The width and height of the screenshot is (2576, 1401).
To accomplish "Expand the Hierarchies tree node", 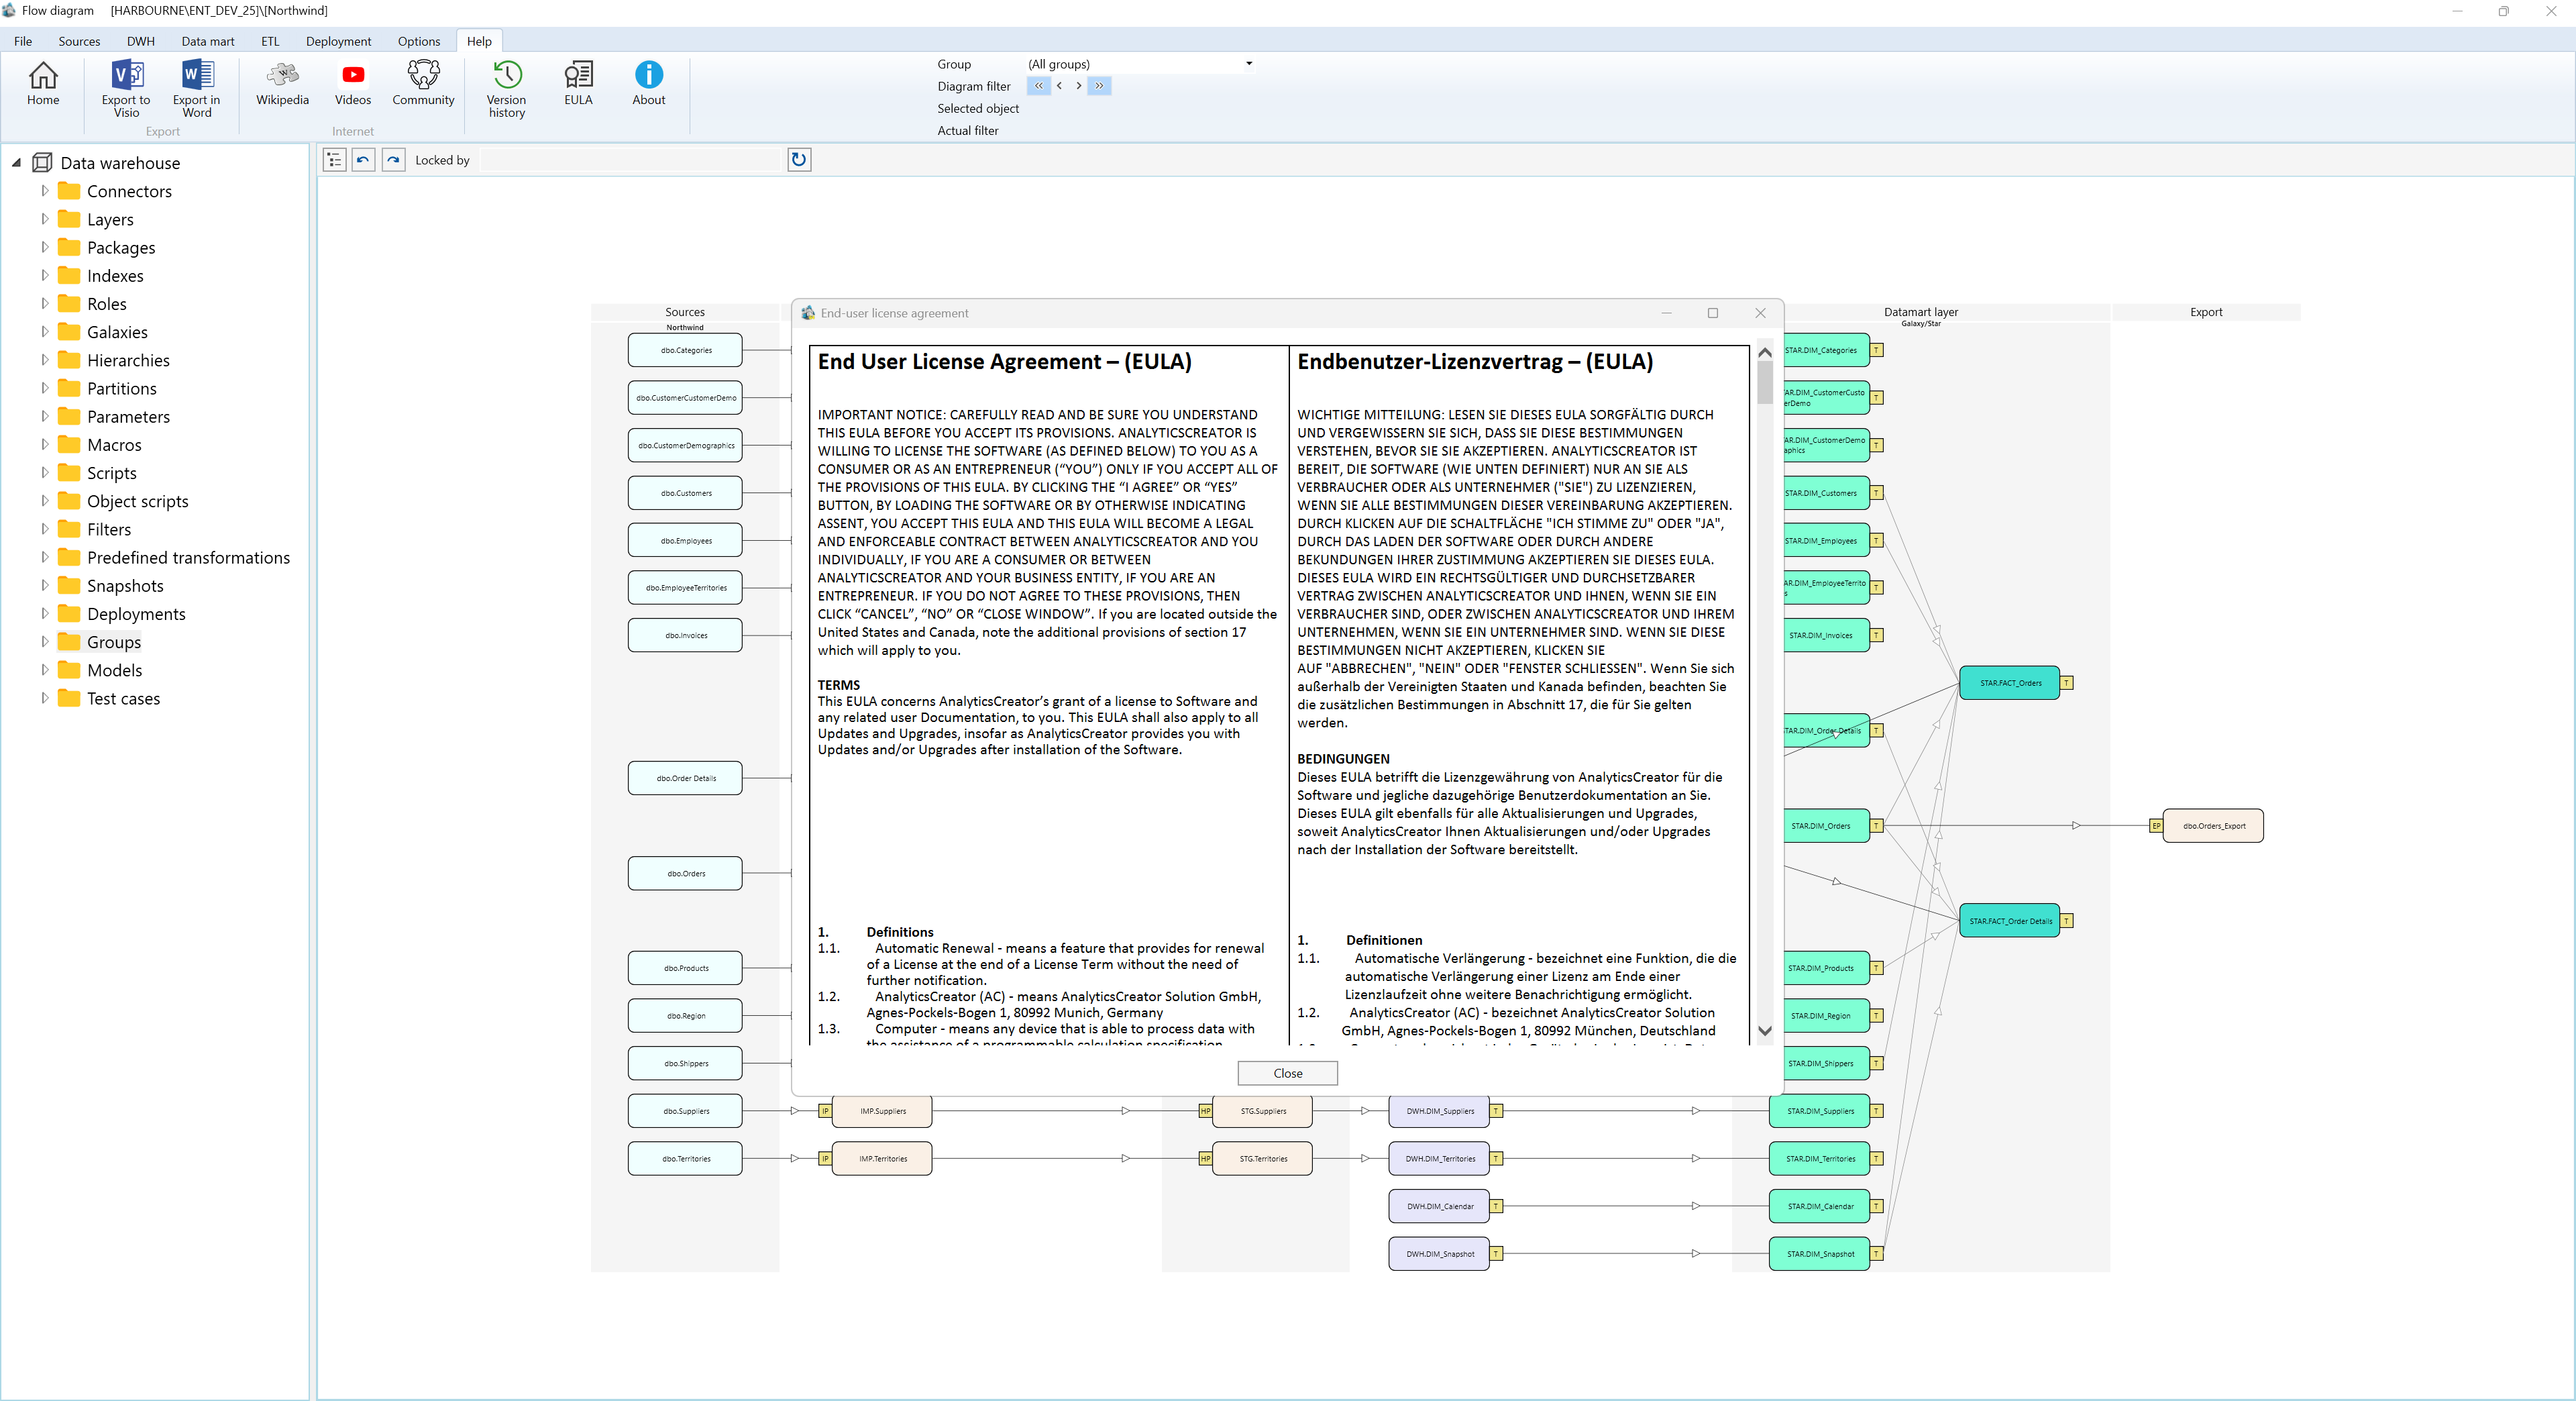I will (44, 359).
